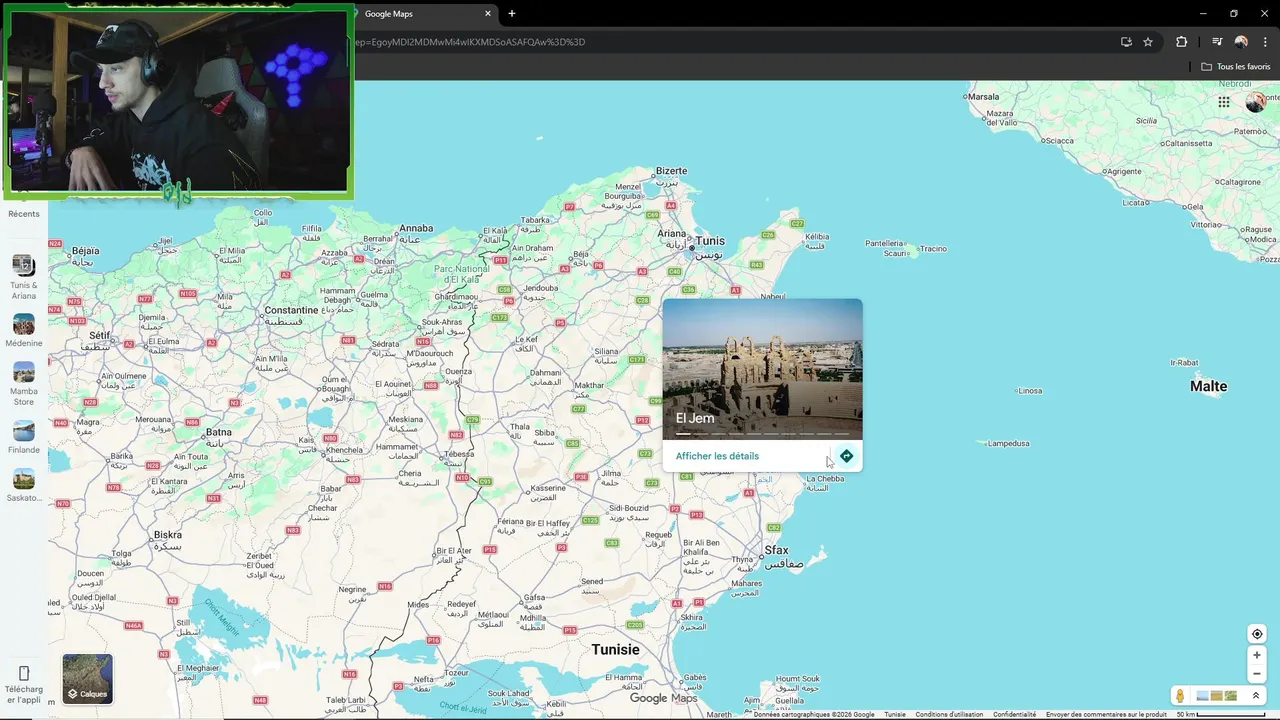The width and height of the screenshot is (1280, 720).
Task: Show my location on the map
Action: tap(1257, 634)
